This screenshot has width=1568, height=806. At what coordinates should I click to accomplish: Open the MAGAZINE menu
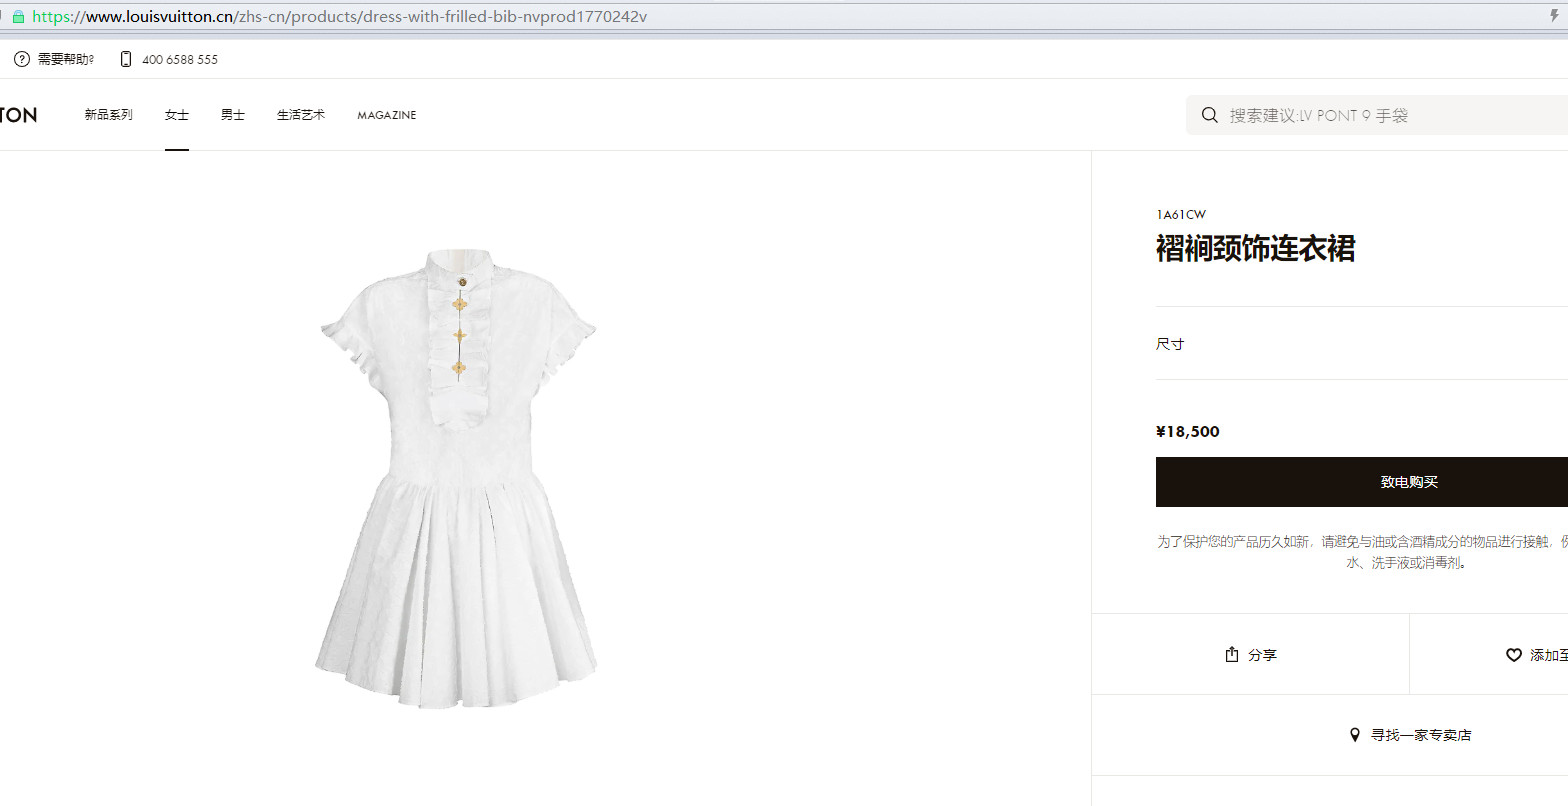pos(387,115)
